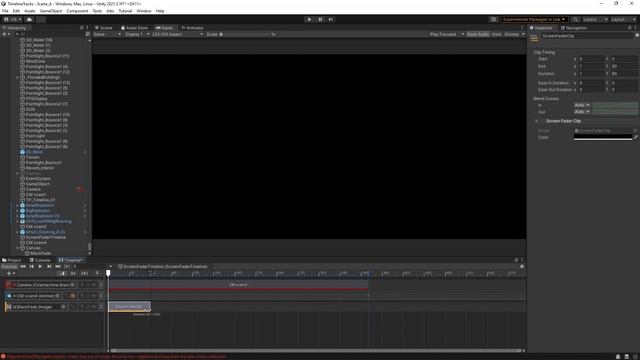The image size is (640, 360).
Task: Click the Timeline add track (+) button
Action: (x=10, y=273)
